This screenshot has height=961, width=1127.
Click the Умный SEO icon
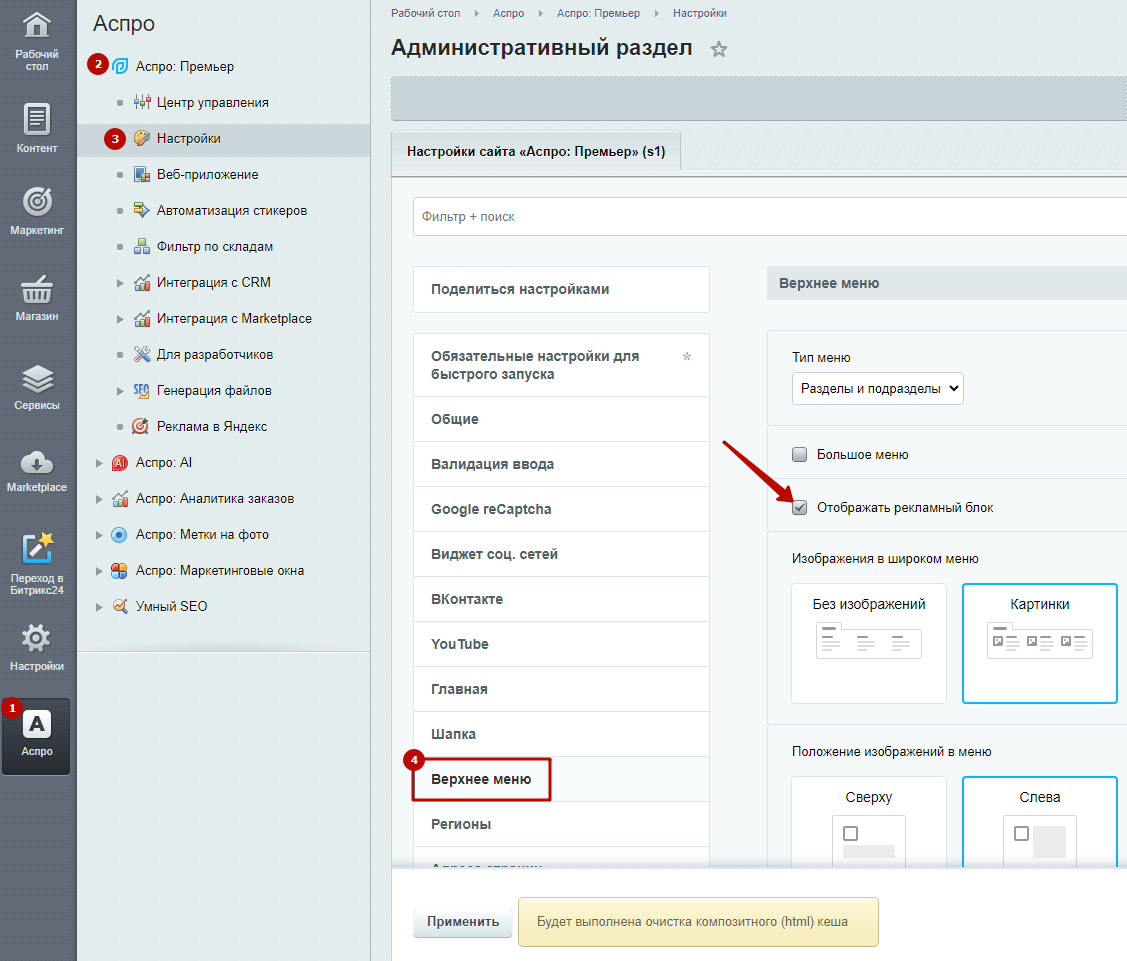[120, 606]
